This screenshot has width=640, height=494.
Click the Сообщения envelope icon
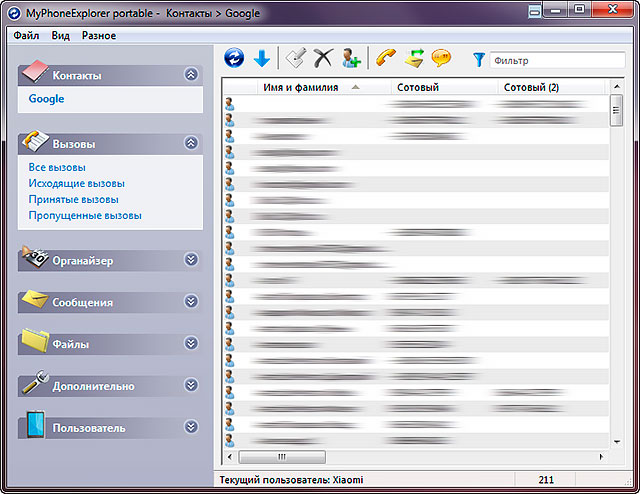tap(35, 299)
